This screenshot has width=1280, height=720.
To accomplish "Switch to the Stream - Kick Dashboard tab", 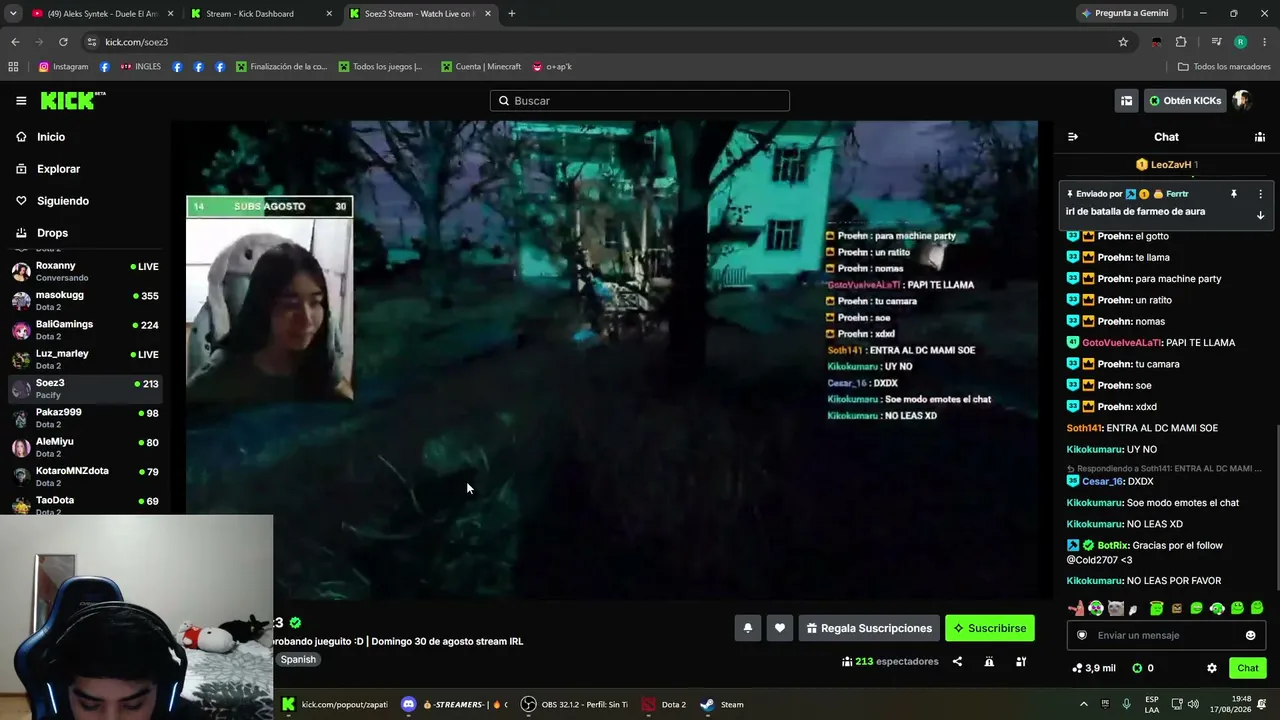I will (262, 14).
